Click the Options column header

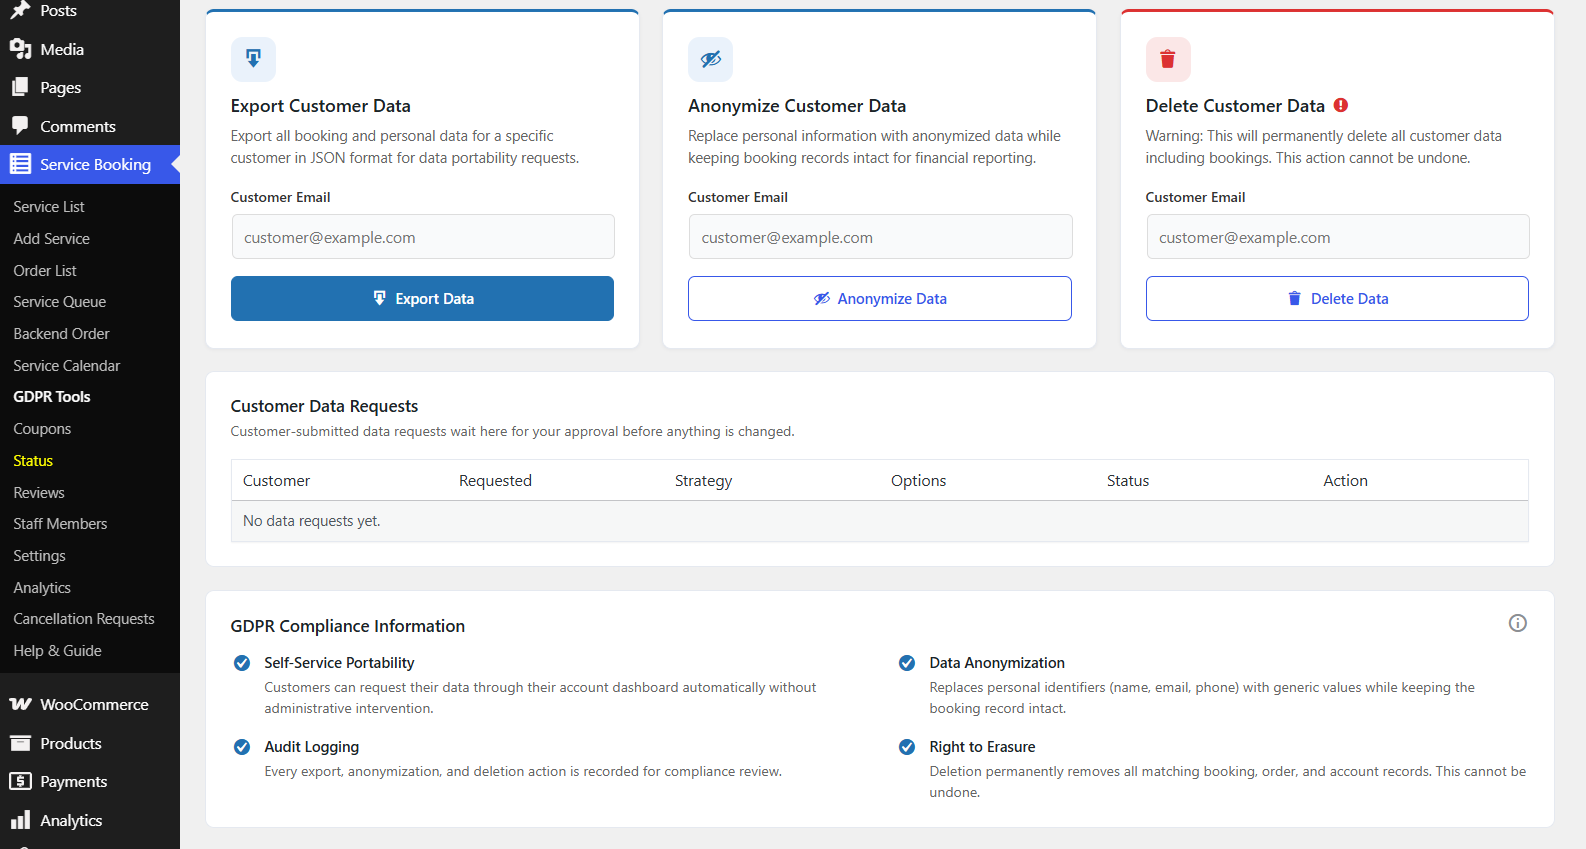click(918, 480)
